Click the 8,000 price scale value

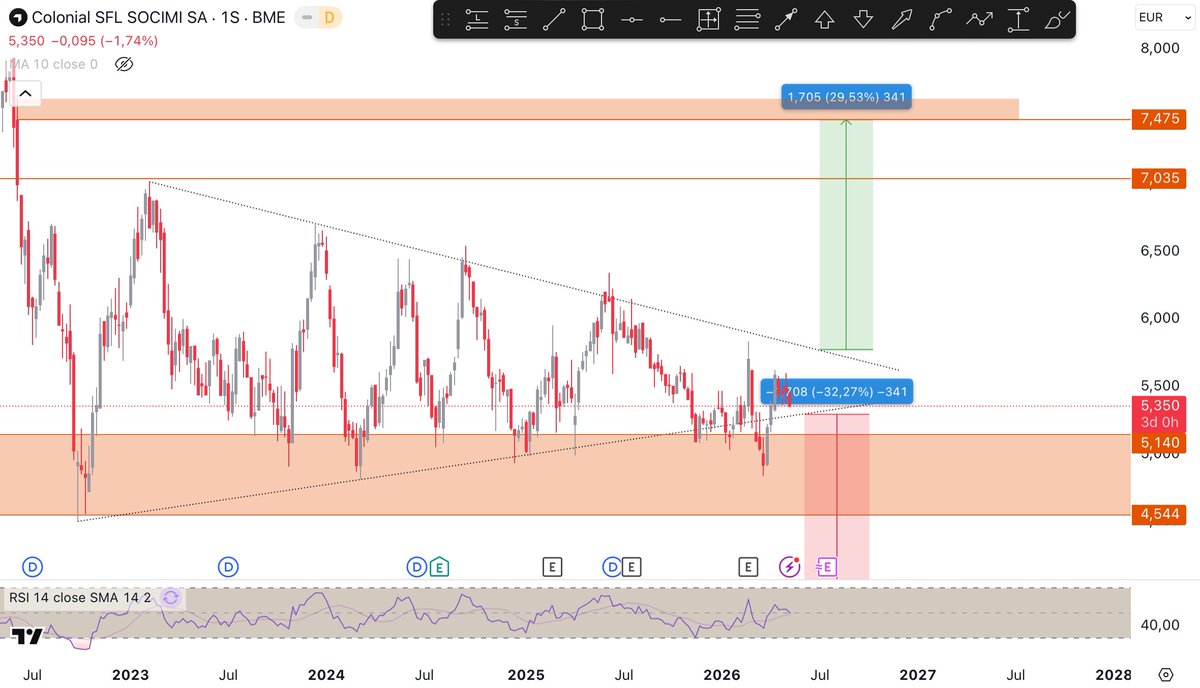point(1160,47)
